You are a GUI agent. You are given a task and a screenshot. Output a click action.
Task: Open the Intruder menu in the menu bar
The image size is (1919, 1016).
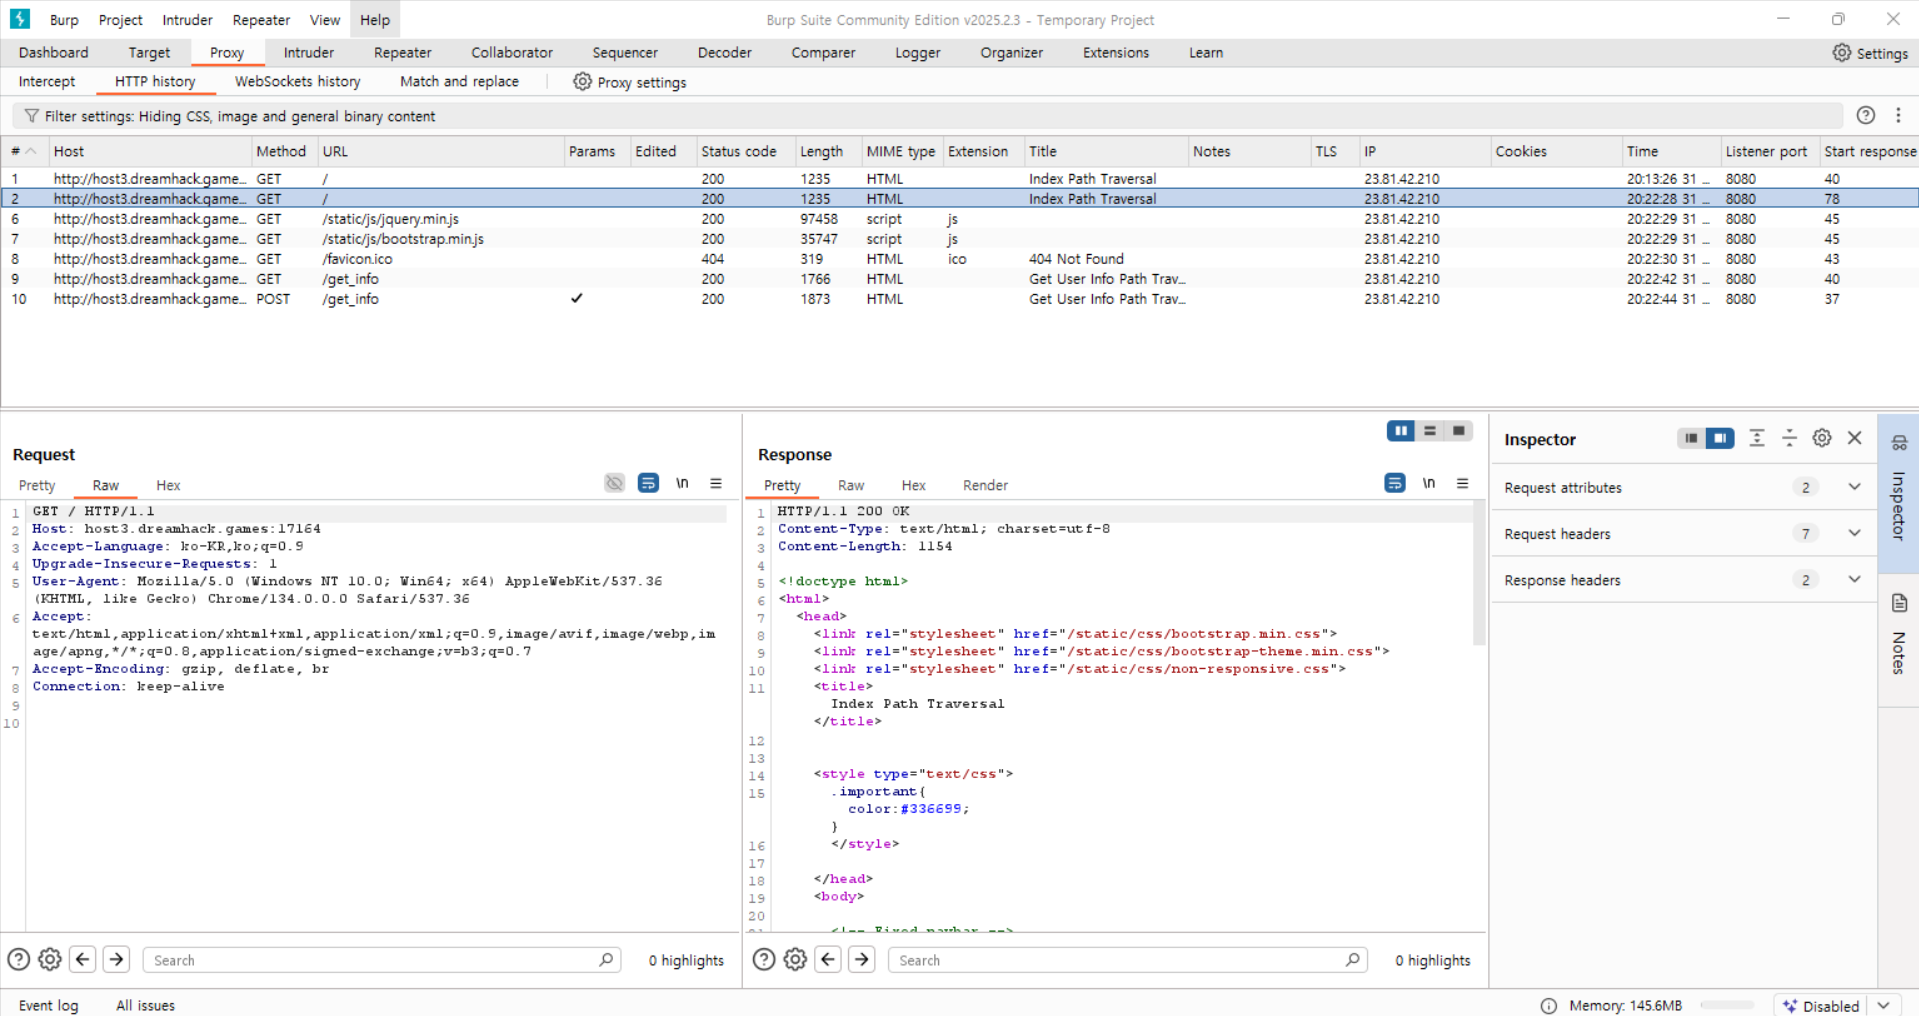click(x=186, y=19)
